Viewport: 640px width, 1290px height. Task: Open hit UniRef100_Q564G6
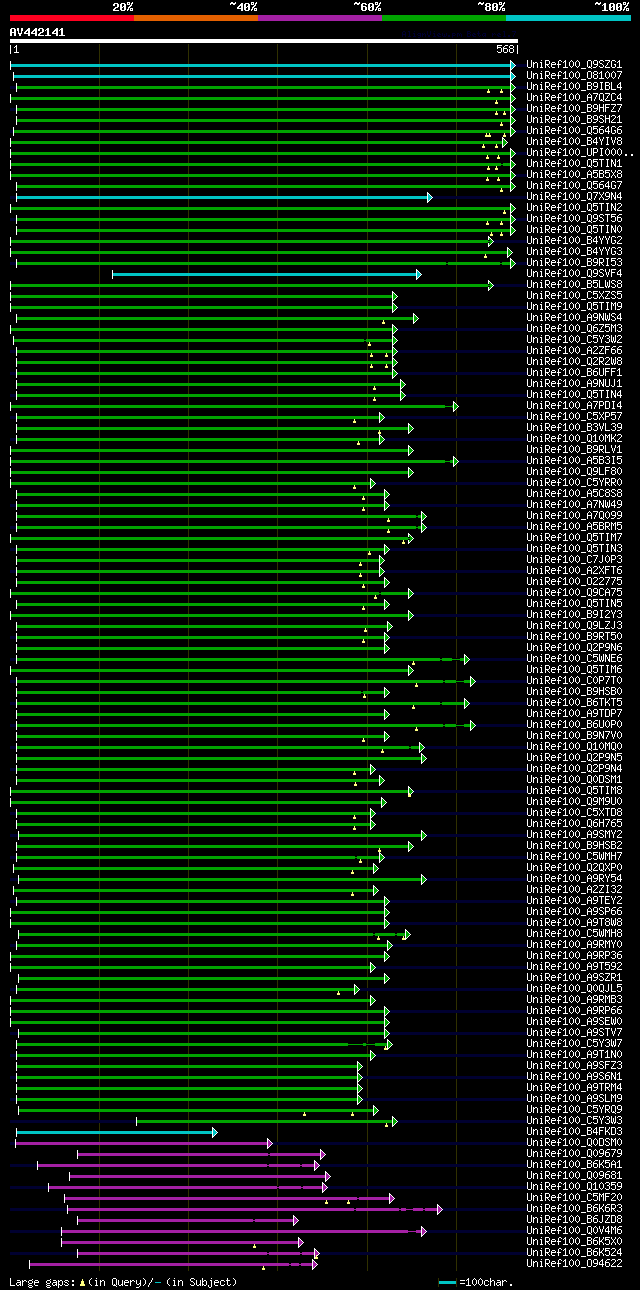pyautogui.click(x=574, y=130)
